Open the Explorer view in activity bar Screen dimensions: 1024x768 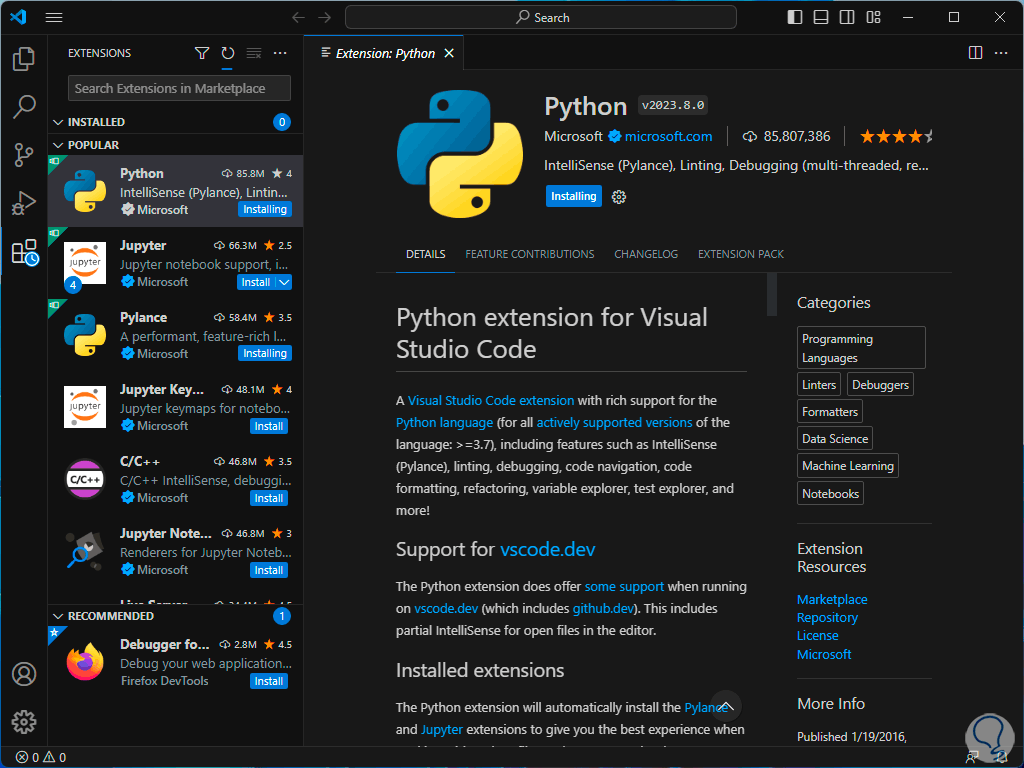click(24, 60)
